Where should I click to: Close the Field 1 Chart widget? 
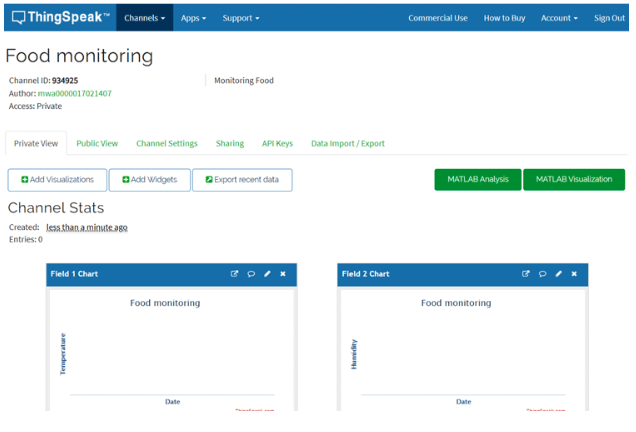pos(283,274)
